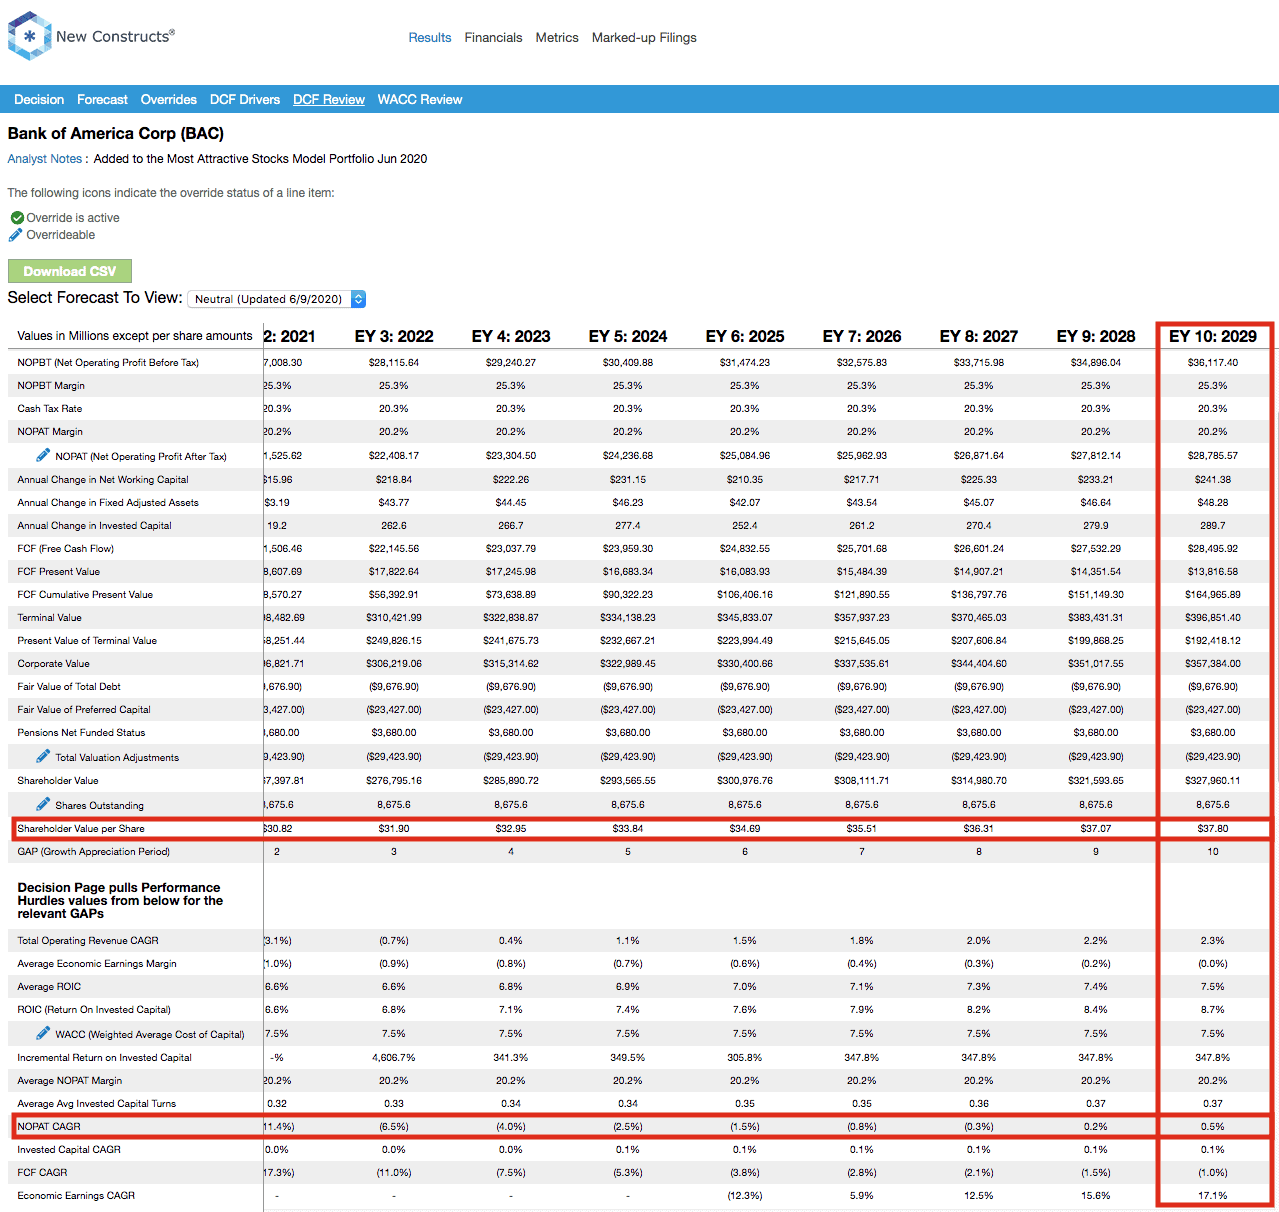
Task: Click the Annual Change in Net Working Capital label
Action: [103, 480]
